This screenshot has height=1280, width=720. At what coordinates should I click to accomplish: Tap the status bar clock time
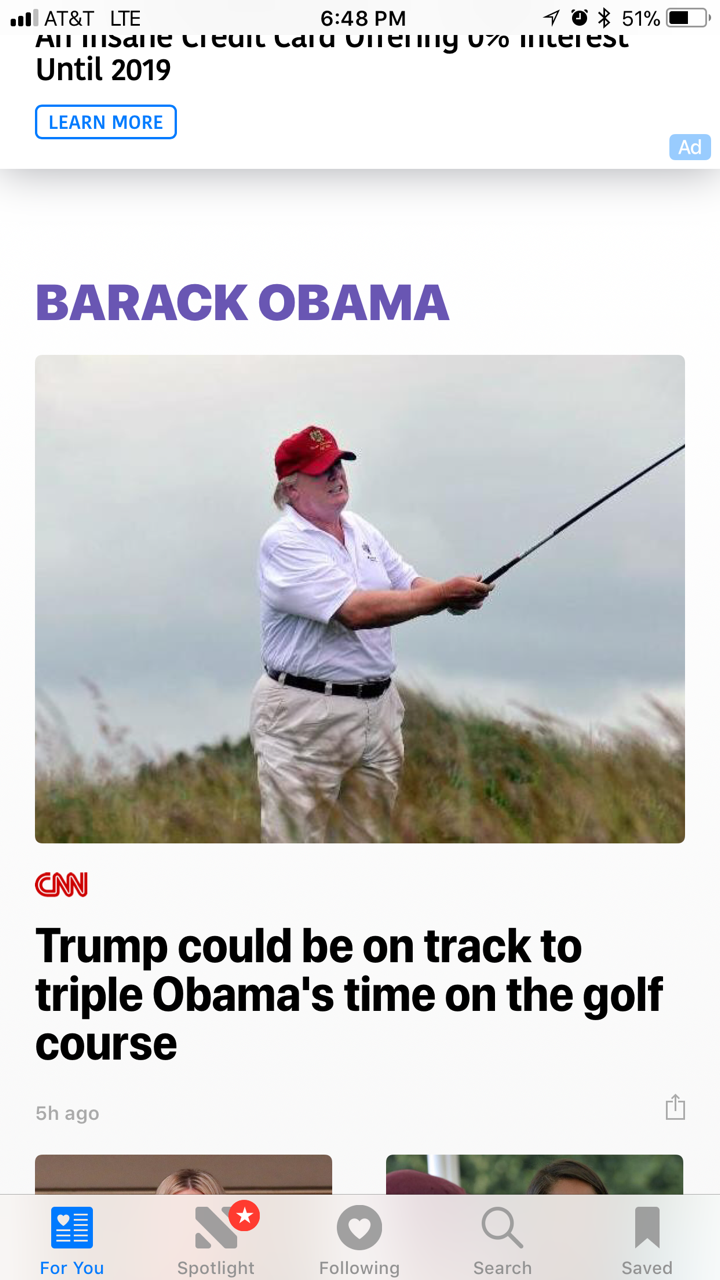(363, 18)
